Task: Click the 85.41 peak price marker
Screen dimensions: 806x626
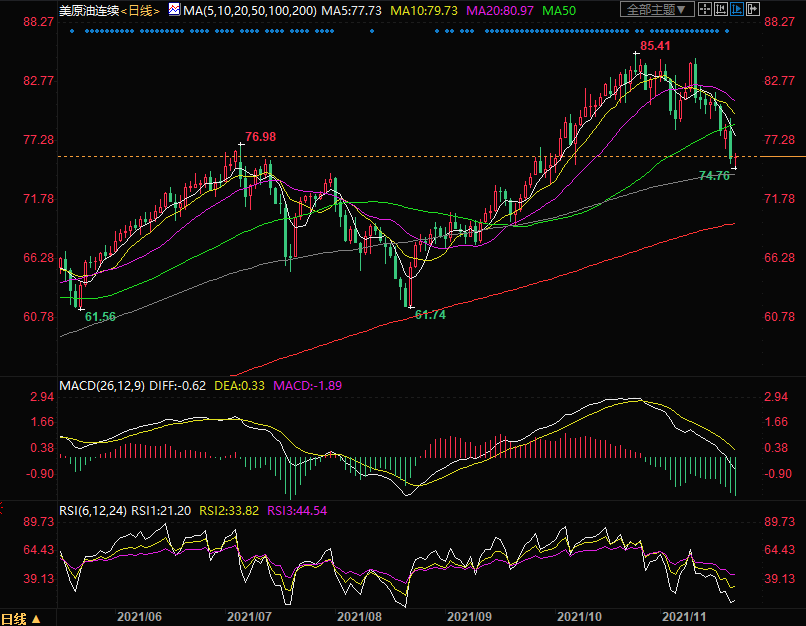Action: (655, 46)
